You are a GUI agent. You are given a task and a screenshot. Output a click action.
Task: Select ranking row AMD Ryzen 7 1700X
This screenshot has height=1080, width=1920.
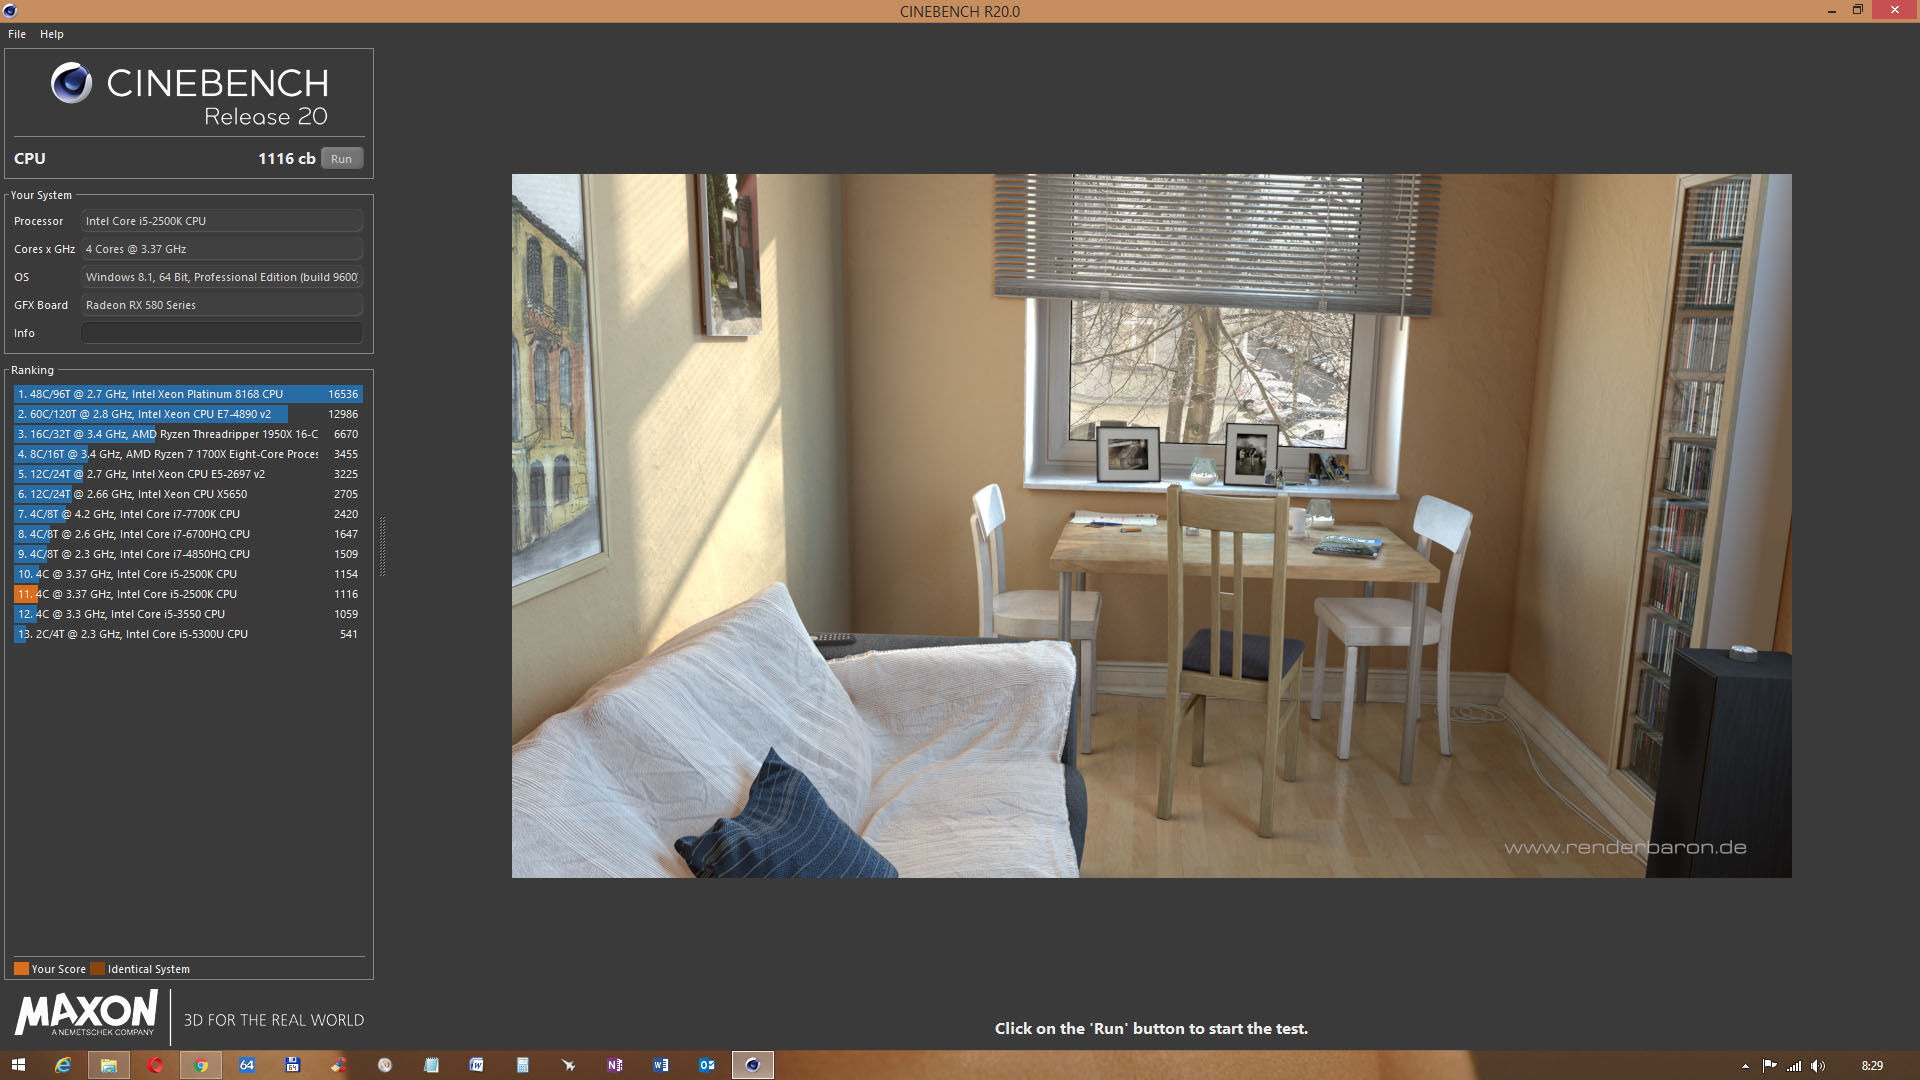coord(188,454)
